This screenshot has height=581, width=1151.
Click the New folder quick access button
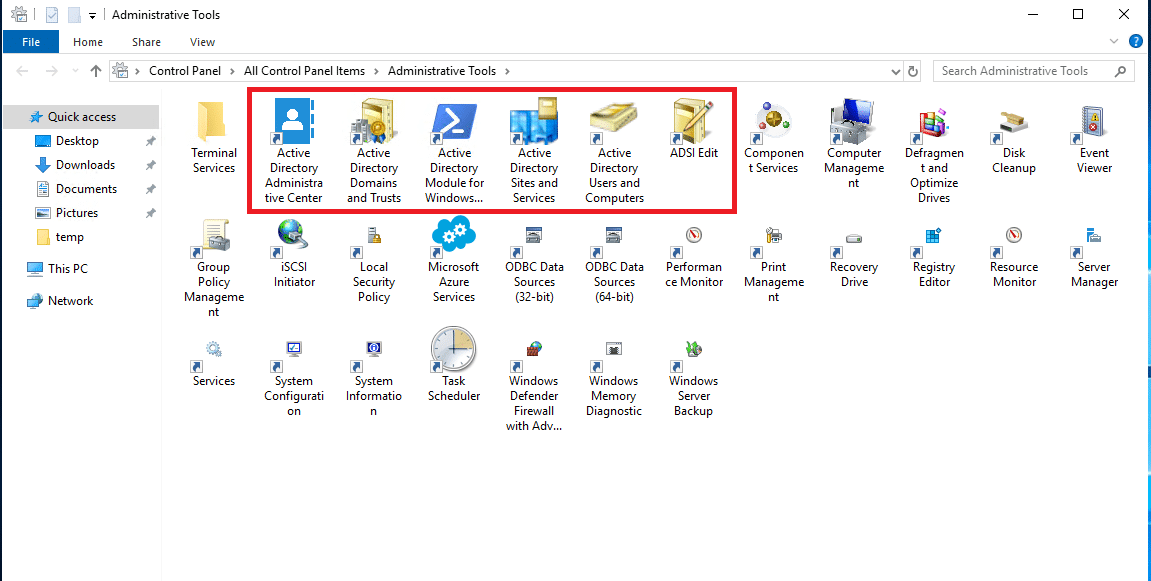[73, 14]
